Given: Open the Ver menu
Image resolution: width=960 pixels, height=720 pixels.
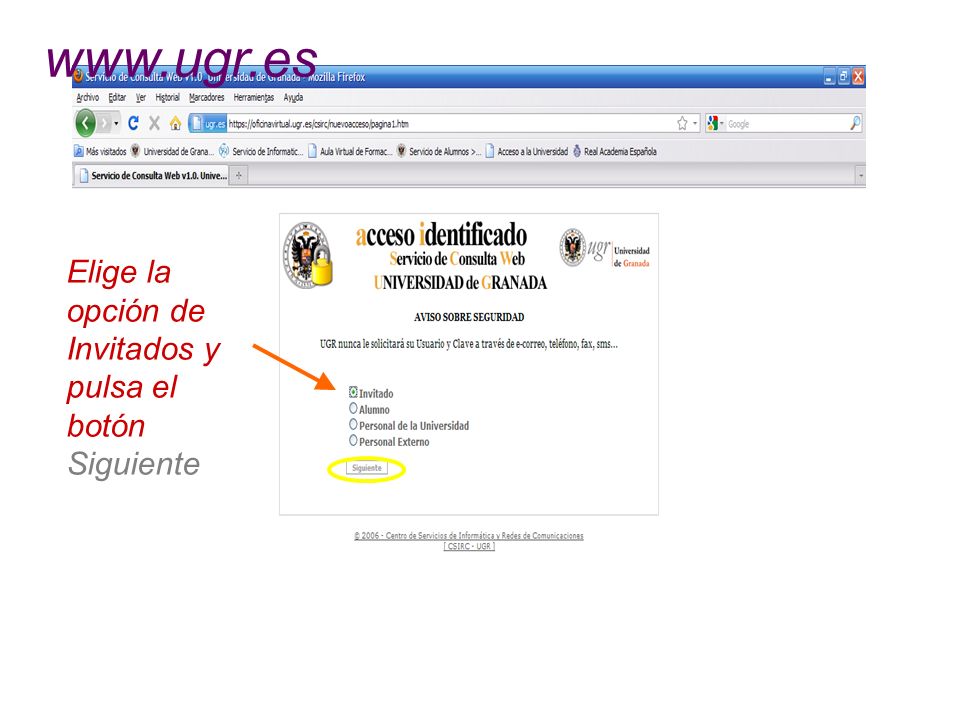Looking at the screenshot, I should [141, 97].
